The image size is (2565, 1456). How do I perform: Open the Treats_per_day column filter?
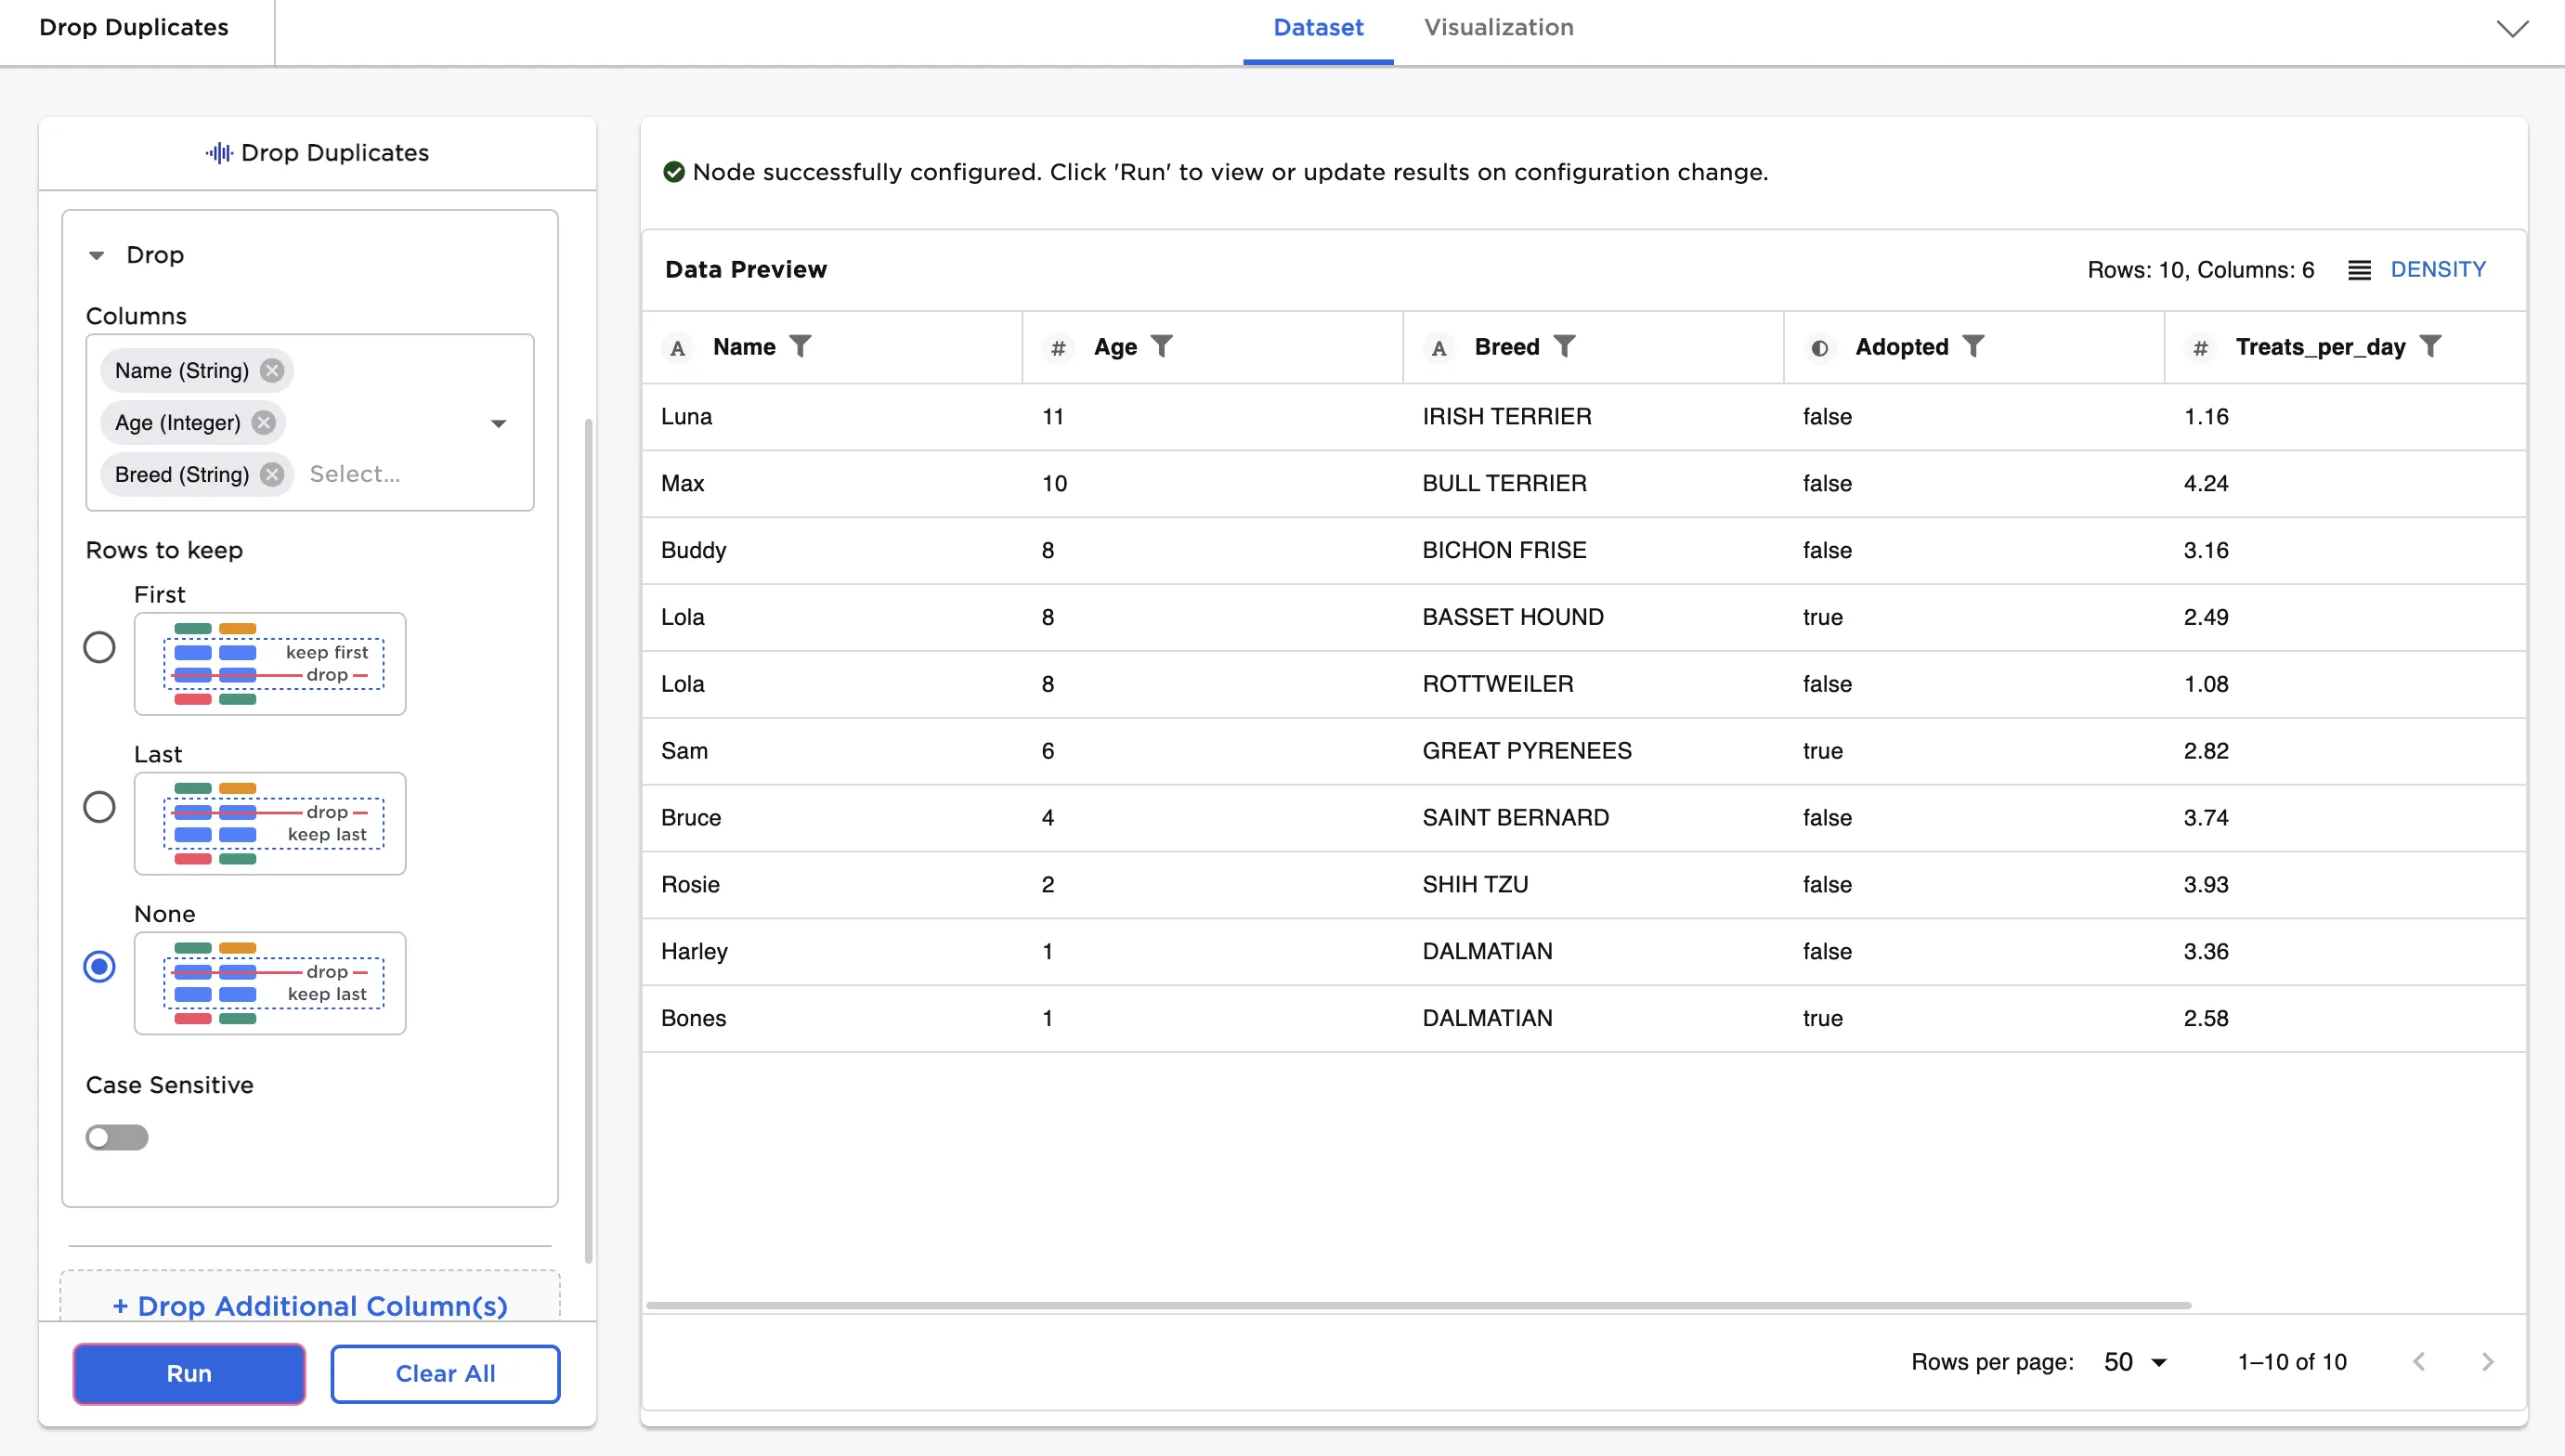tap(2430, 346)
